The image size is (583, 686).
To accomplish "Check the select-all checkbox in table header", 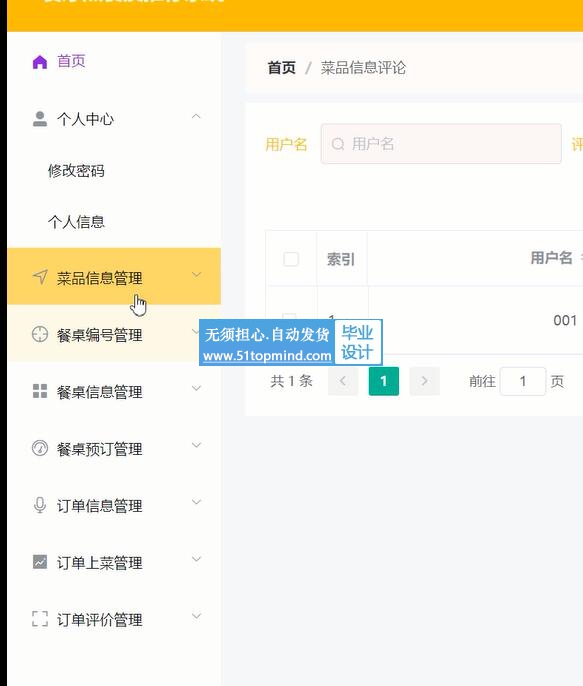I will pos(291,259).
